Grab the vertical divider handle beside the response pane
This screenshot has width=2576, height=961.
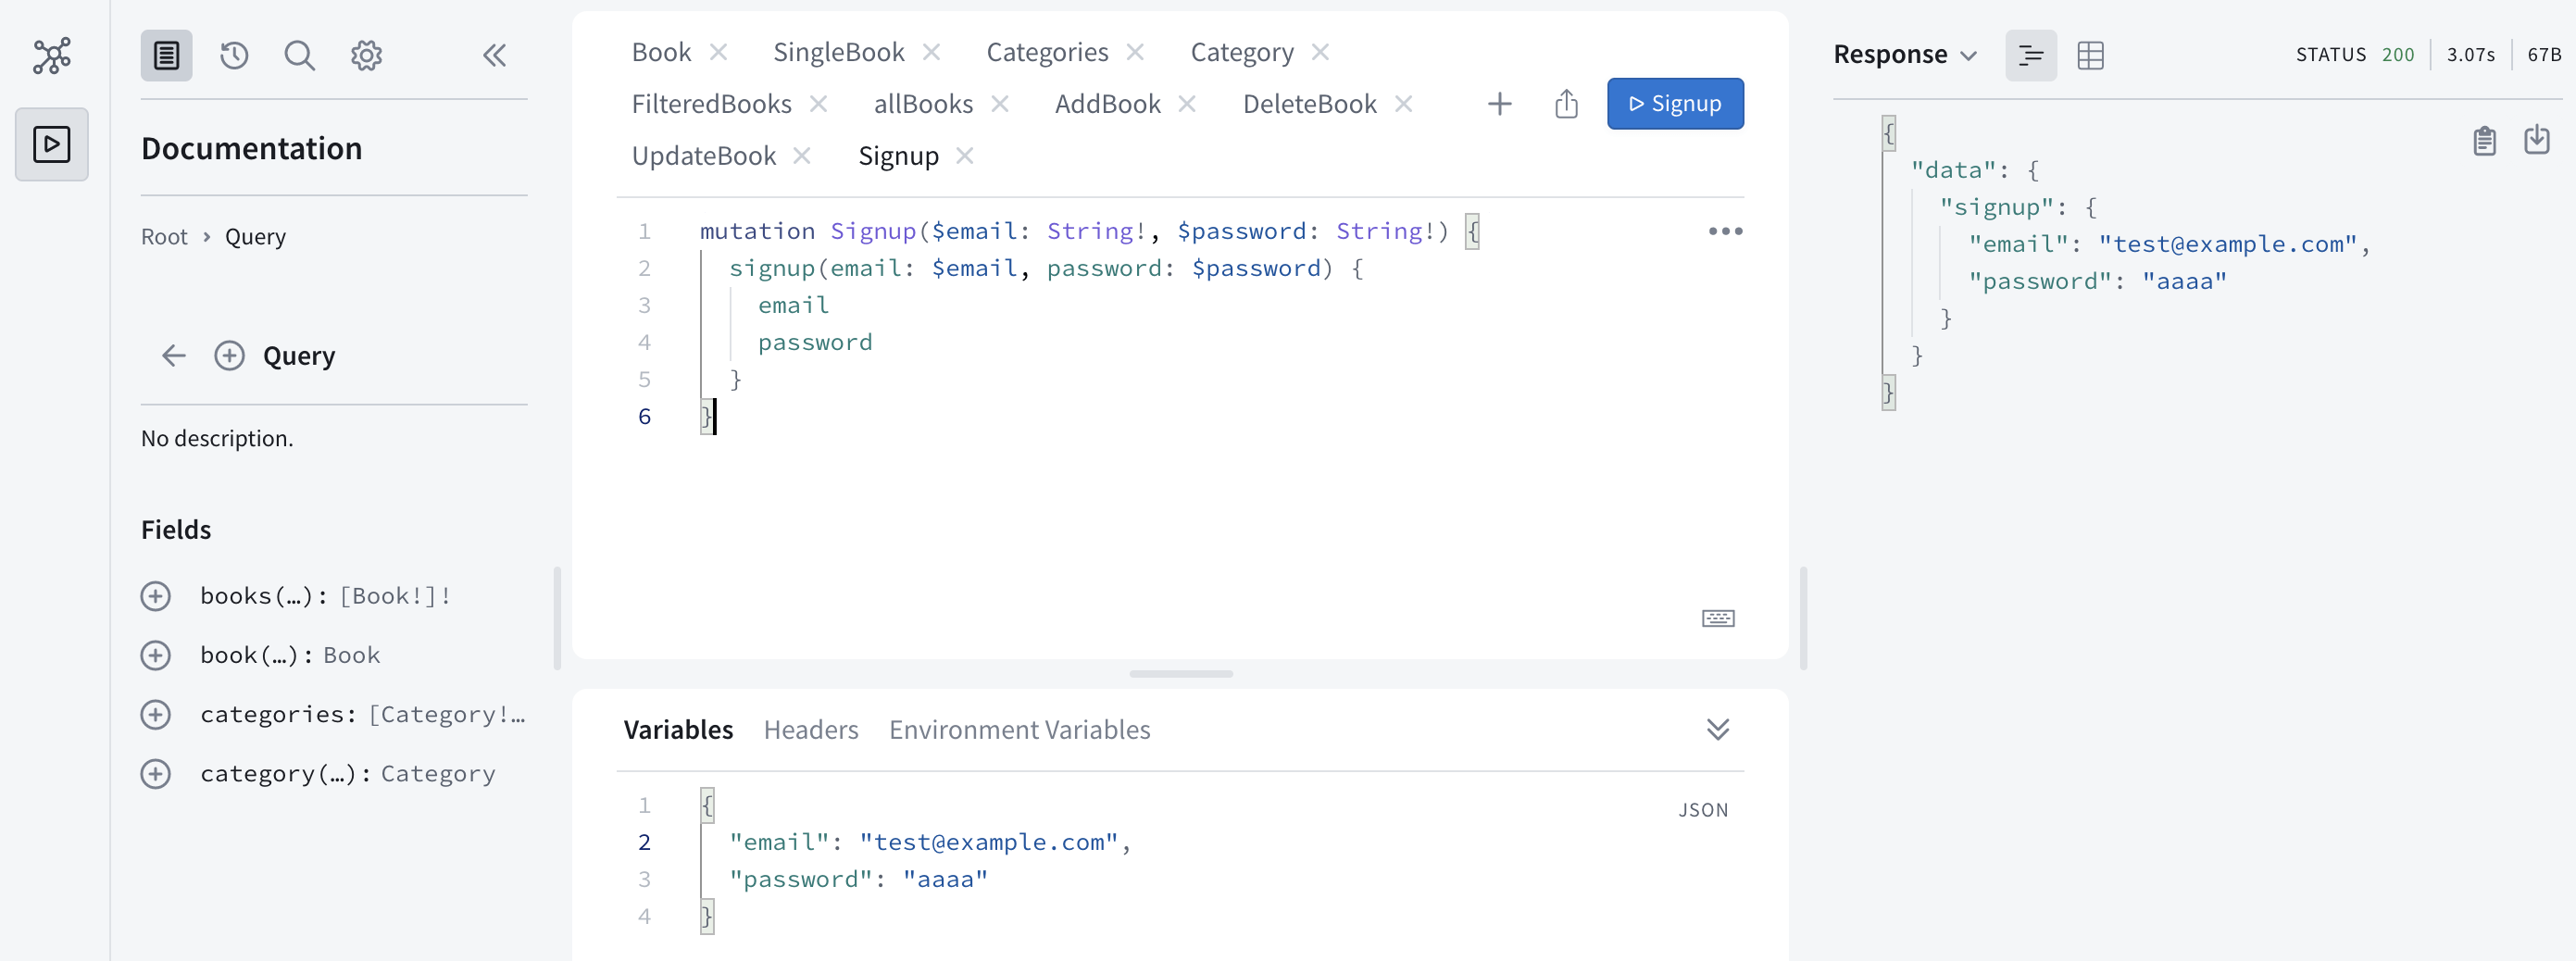coord(1803,618)
